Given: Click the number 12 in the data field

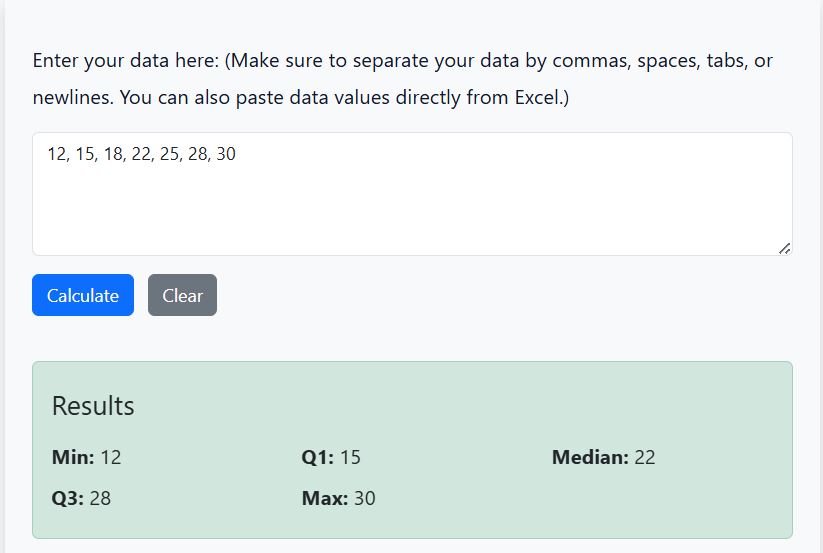Looking at the screenshot, I should click(x=56, y=154).
